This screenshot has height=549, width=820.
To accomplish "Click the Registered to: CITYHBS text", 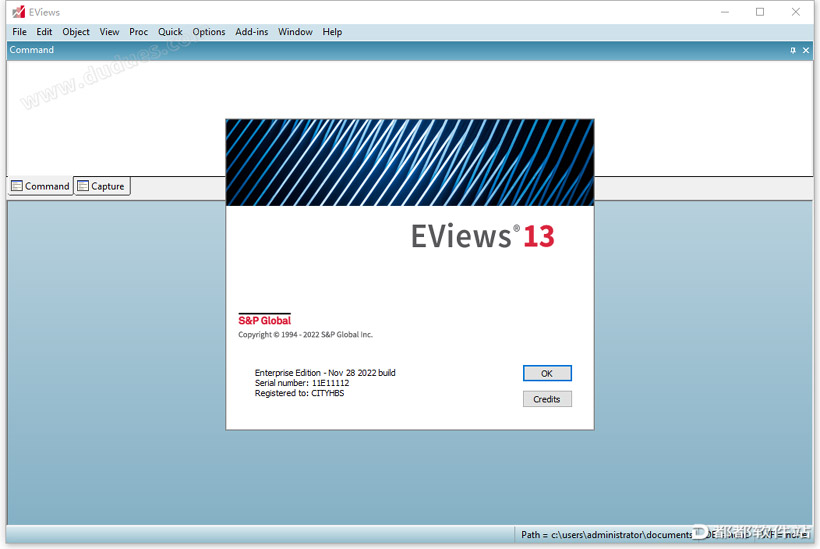I will tap(299, 393).
